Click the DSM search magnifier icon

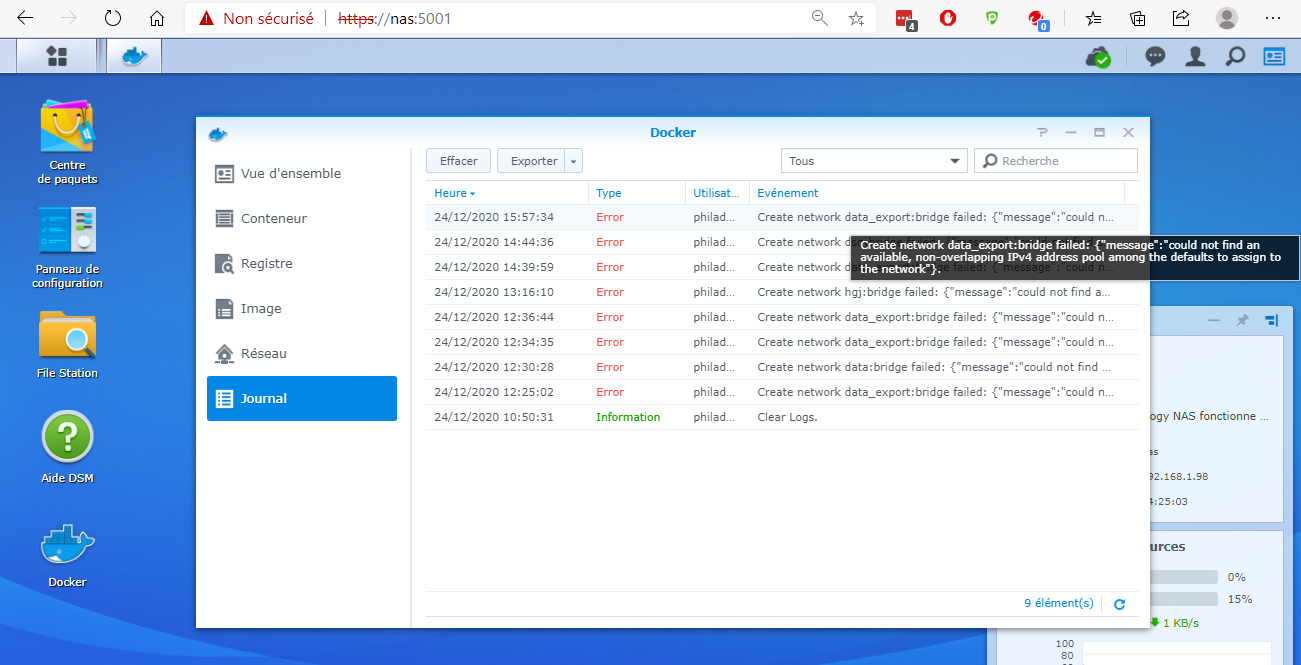click(1235, 57)
